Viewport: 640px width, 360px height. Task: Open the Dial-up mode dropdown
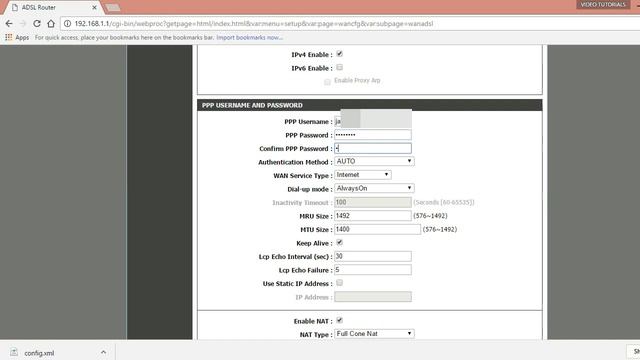point(374,189)
